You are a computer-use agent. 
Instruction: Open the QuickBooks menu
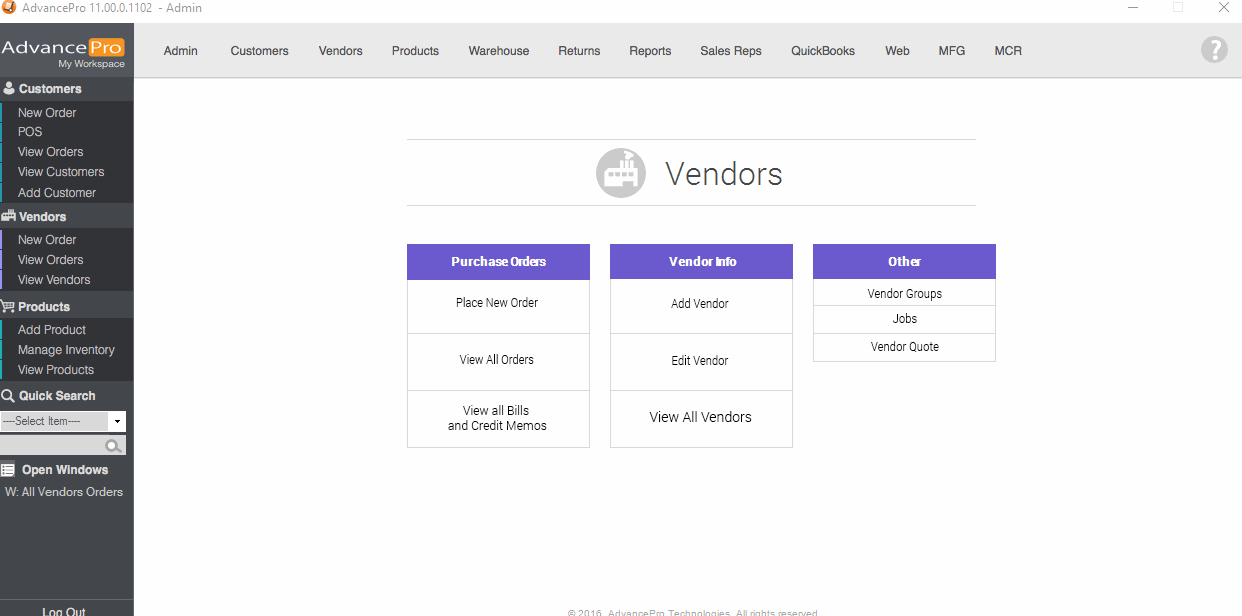pos(822,51)
